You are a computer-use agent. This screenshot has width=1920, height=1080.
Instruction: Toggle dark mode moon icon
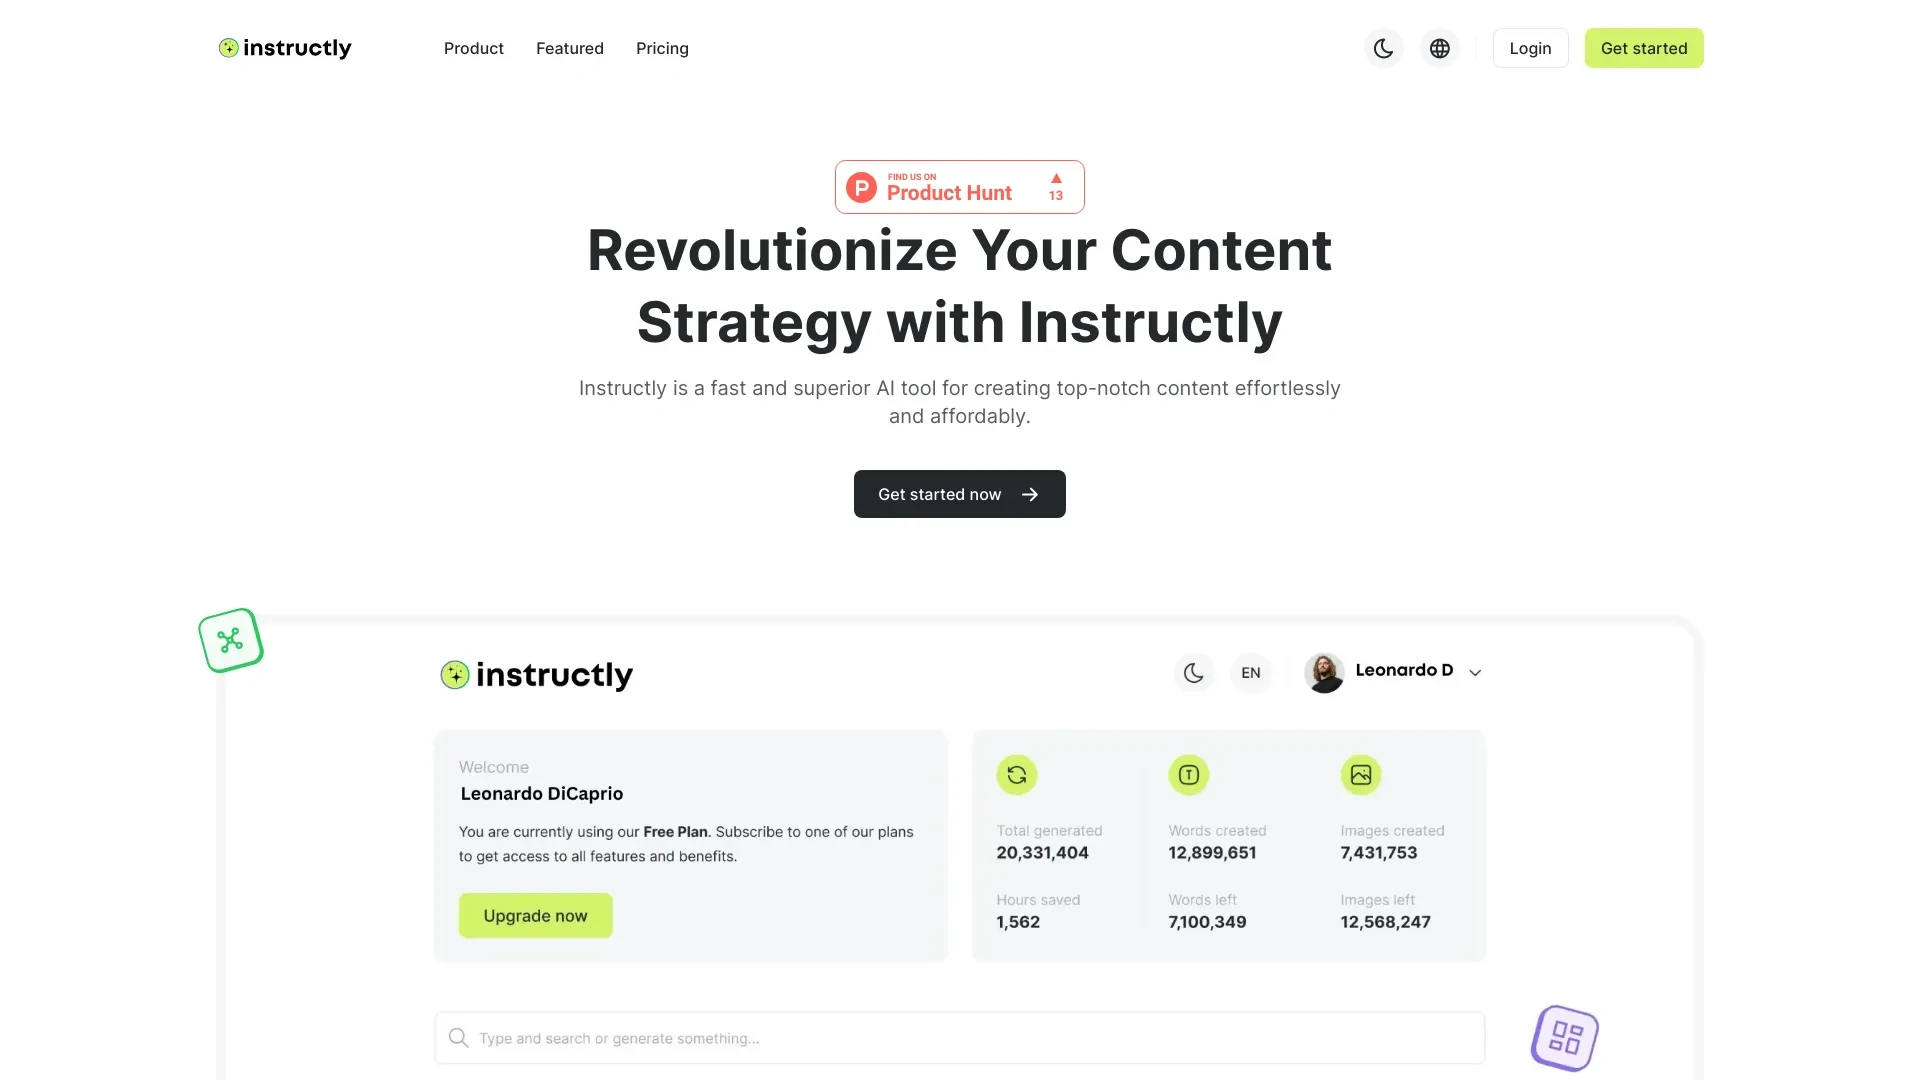[1383, 47]
